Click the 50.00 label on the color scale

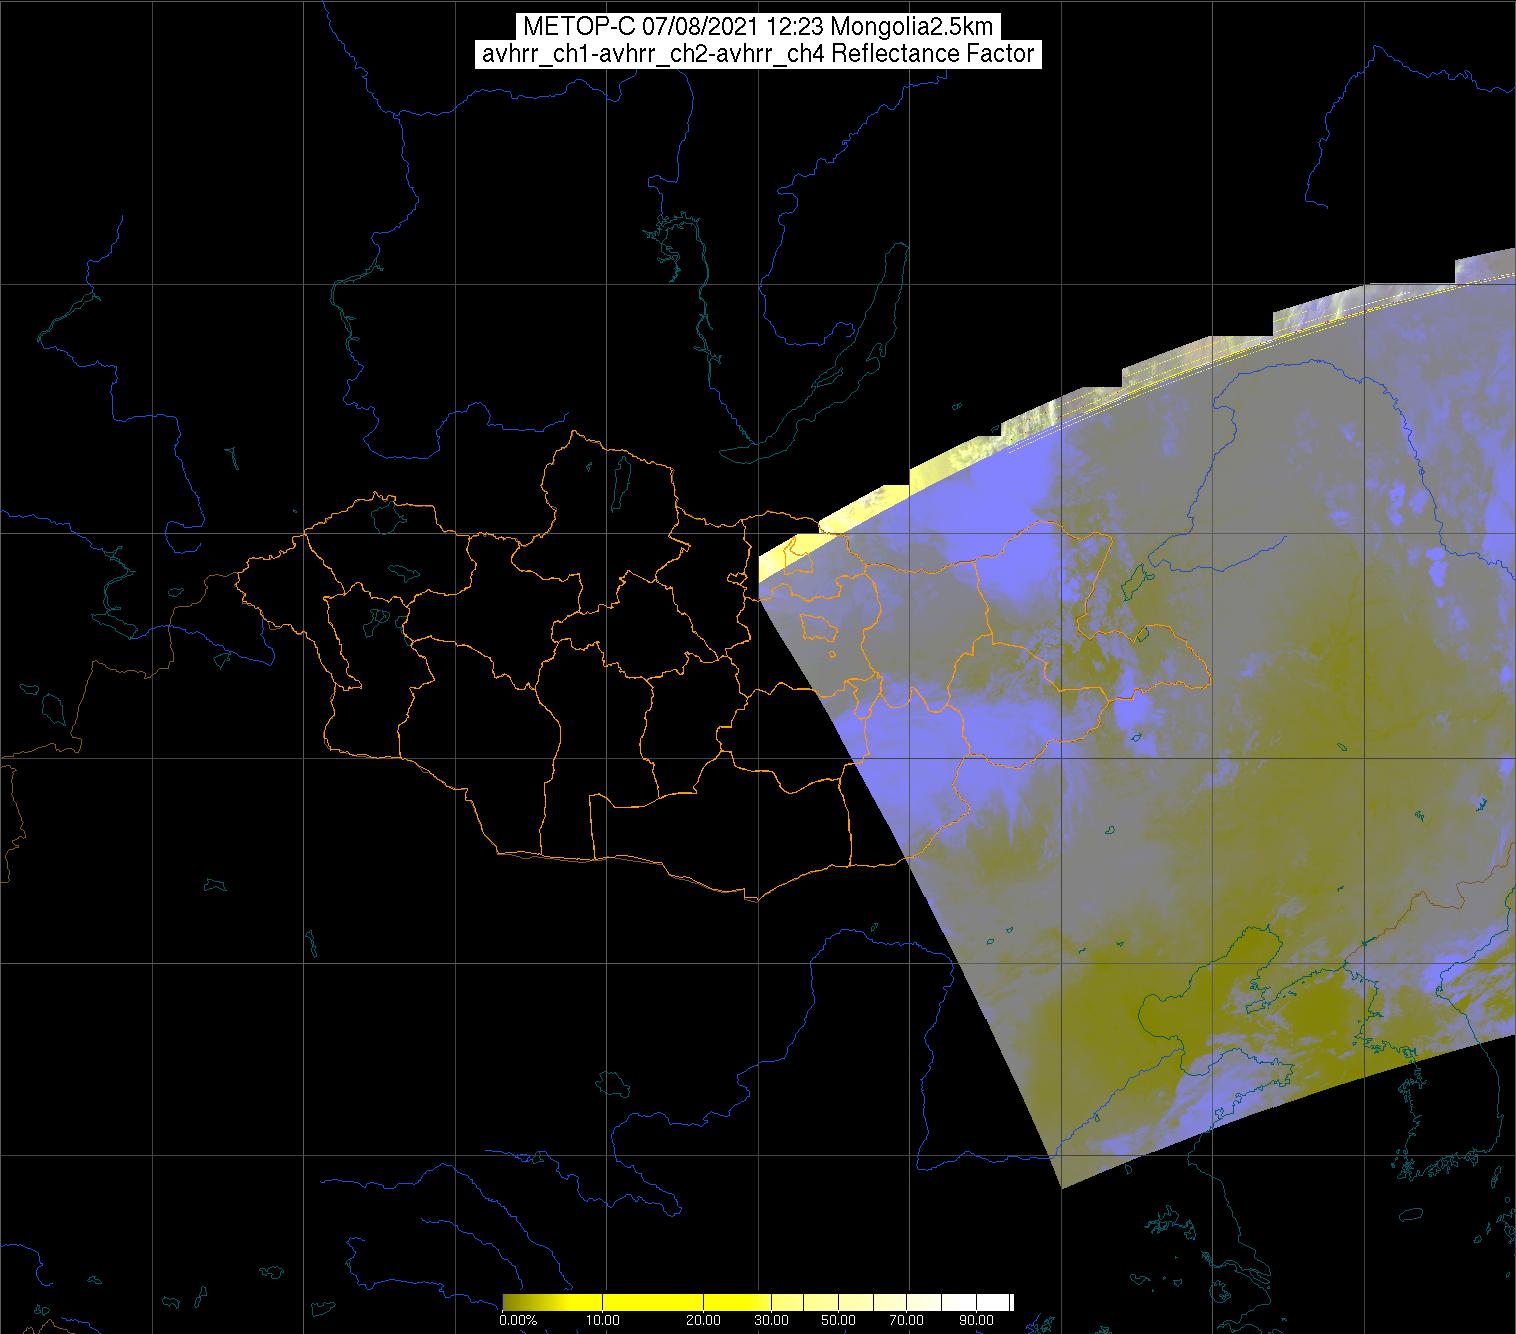838,1320
